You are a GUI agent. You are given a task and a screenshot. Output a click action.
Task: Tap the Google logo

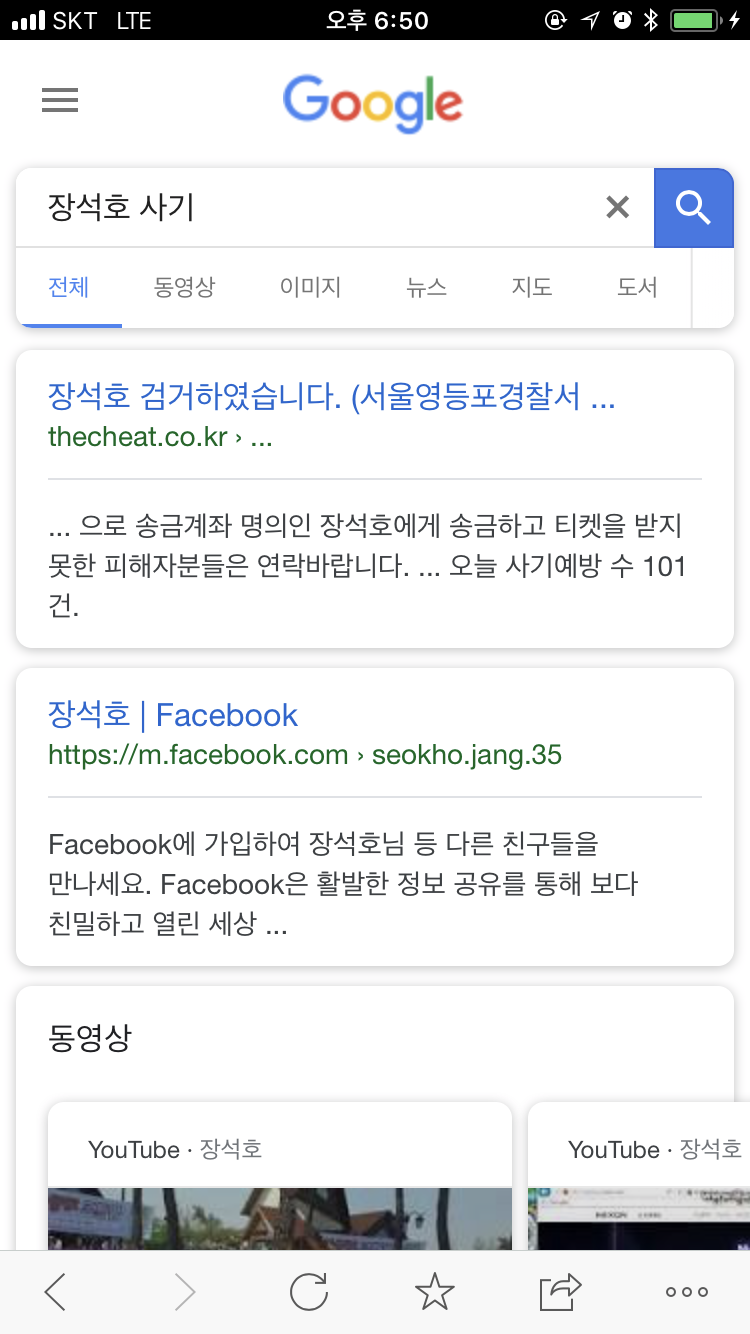coord(373,103)
